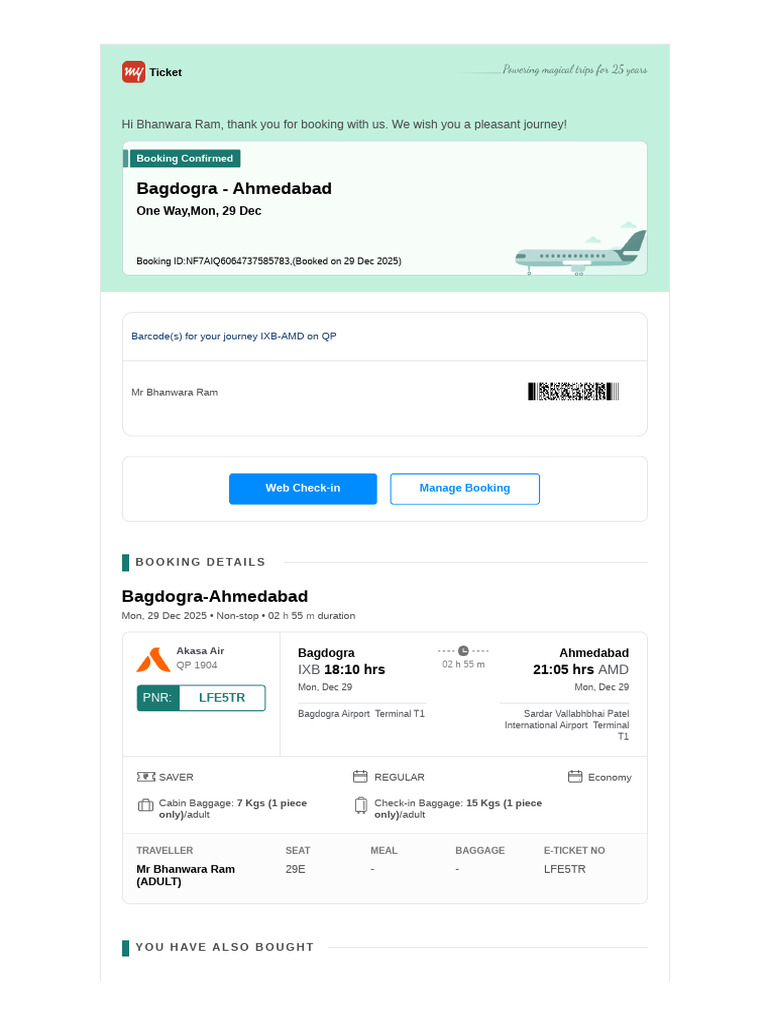This screenshot has height=1024, width=768.
Task: Click the E-ticket number LFE5TR
Action: (565, 869)
